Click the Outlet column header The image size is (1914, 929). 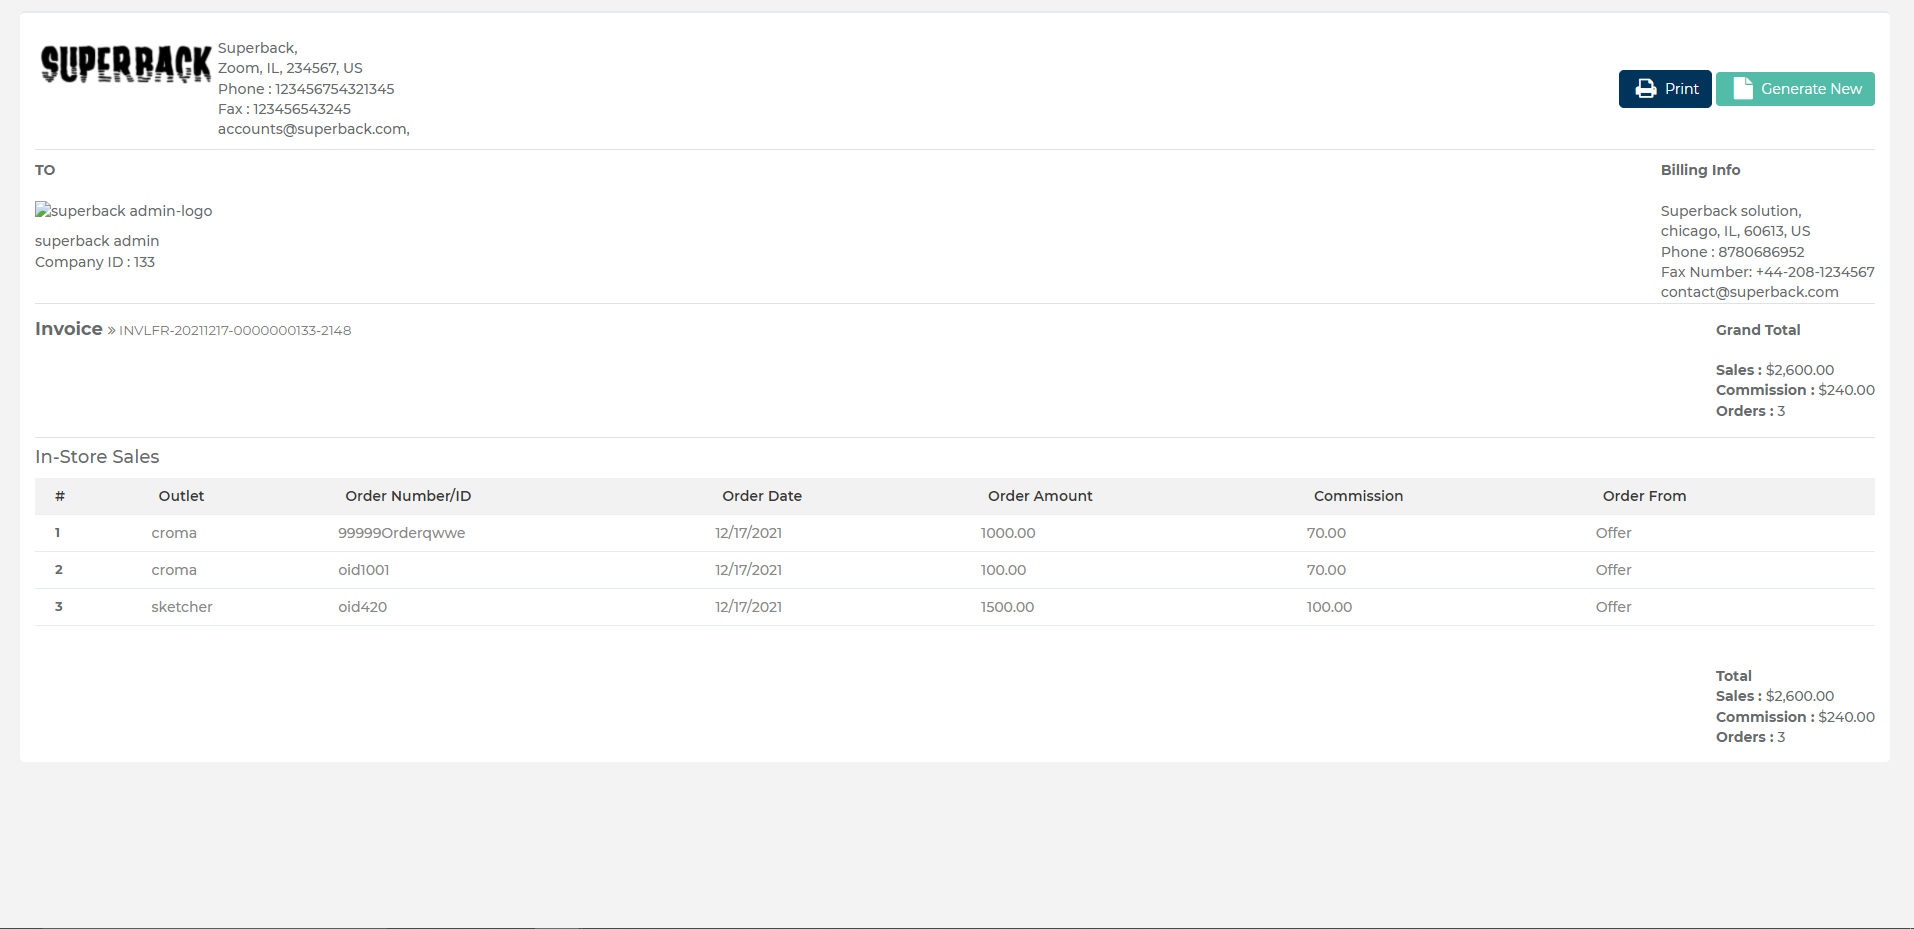pyautogui.click(x=181, y=496)
